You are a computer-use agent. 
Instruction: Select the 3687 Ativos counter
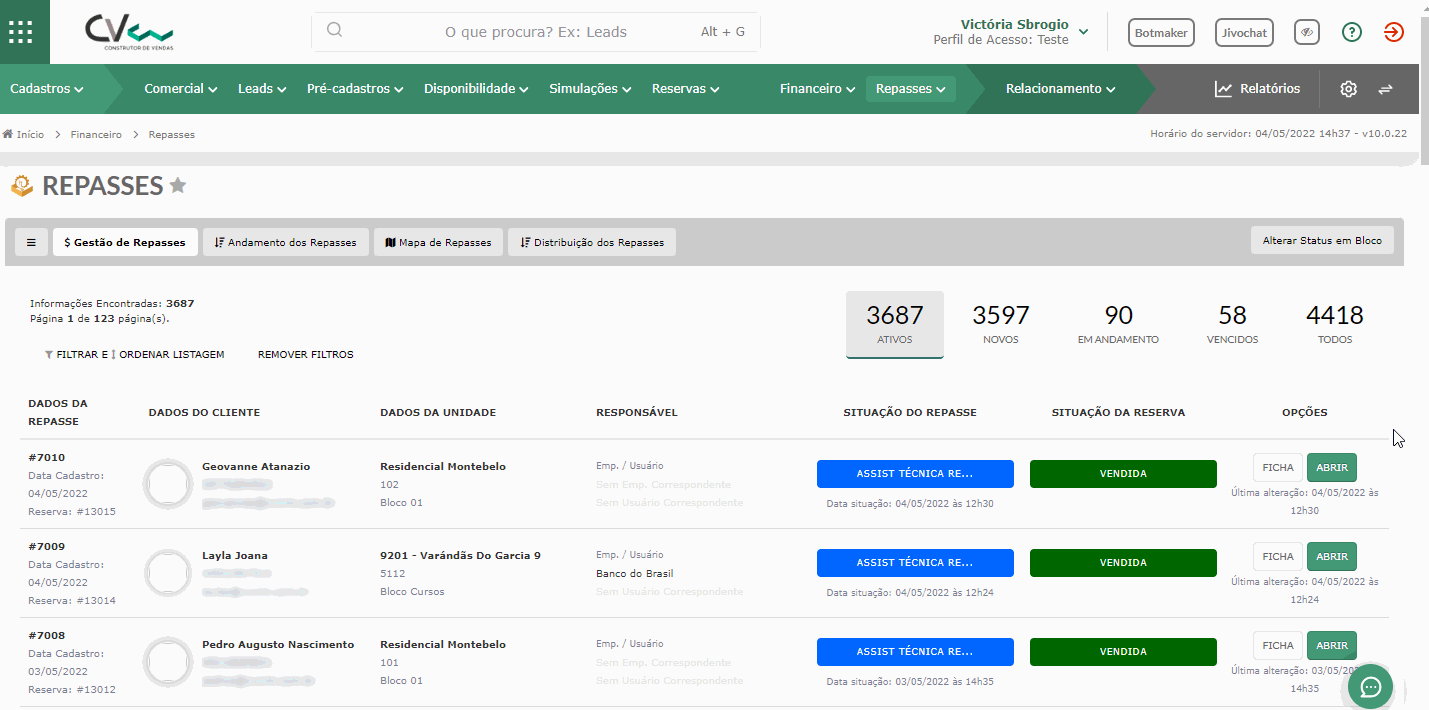tap(895, 324)
